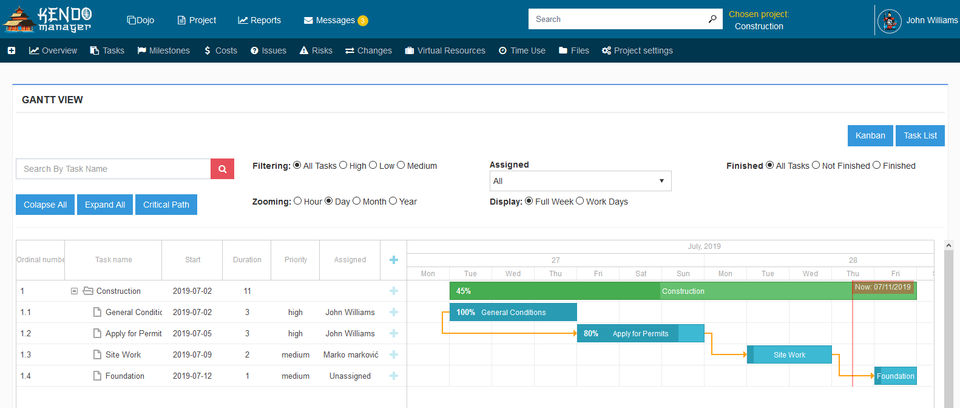Open the Risks warning triangle item

(316, 51)
